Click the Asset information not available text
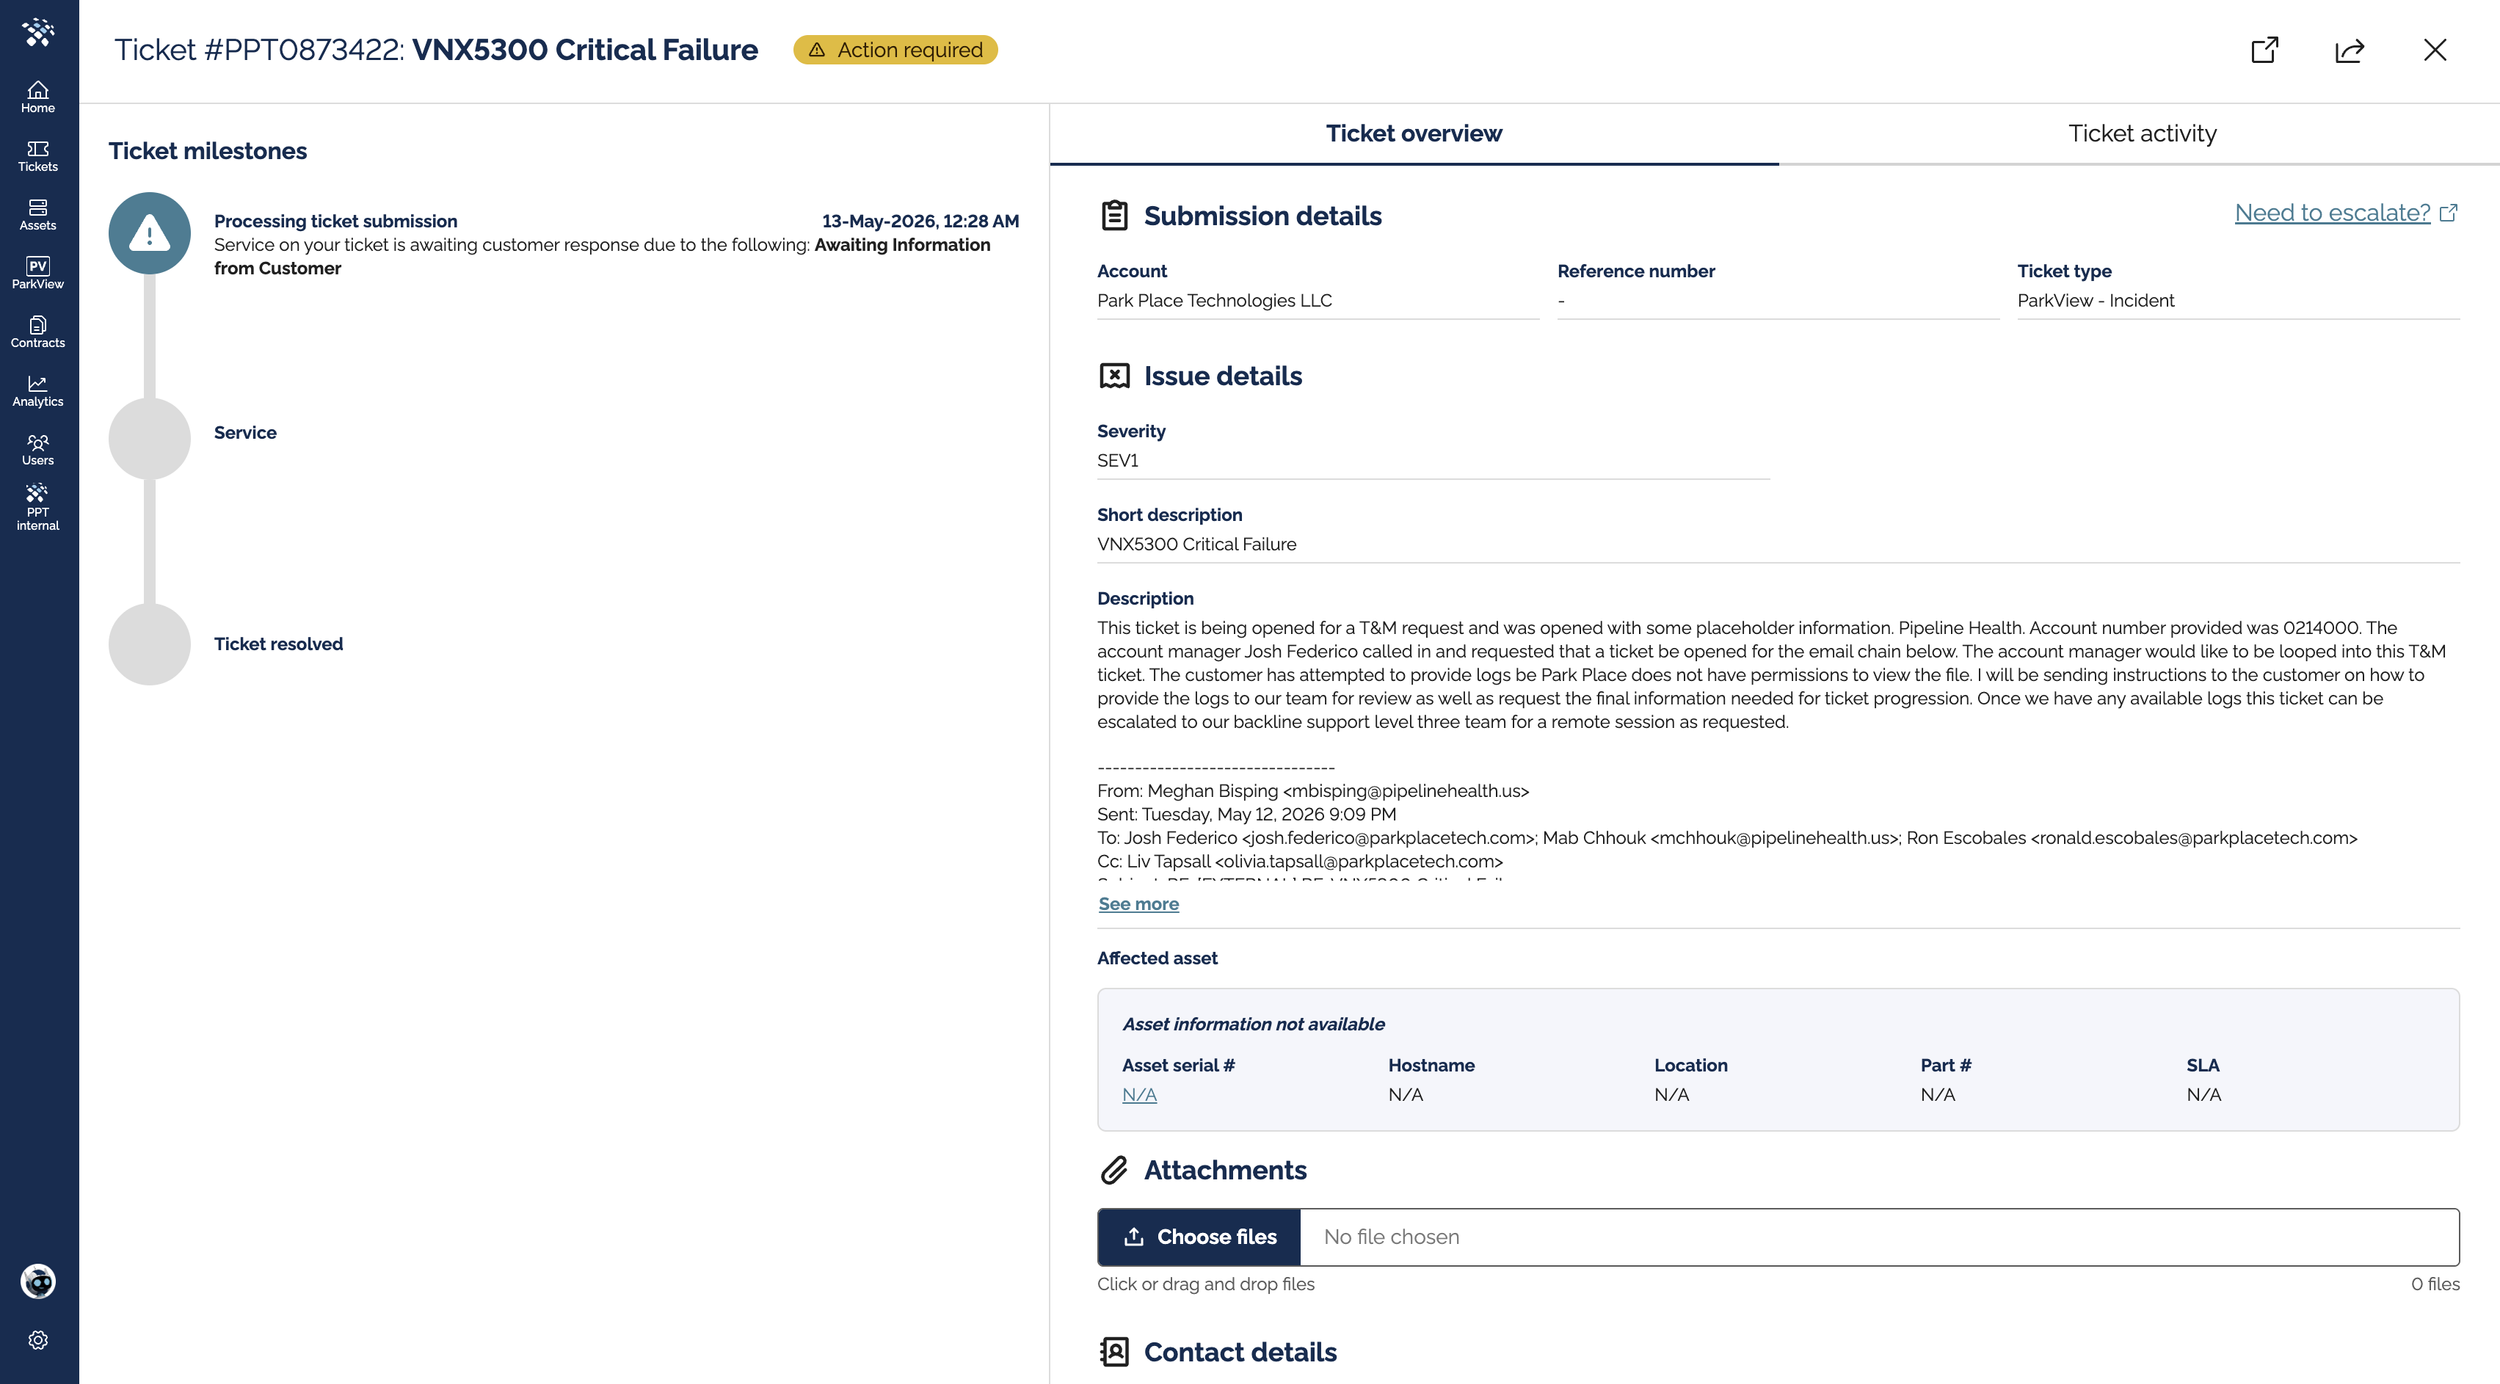Screen dimensions: 2500x1384 [x=1253, y=1024]
